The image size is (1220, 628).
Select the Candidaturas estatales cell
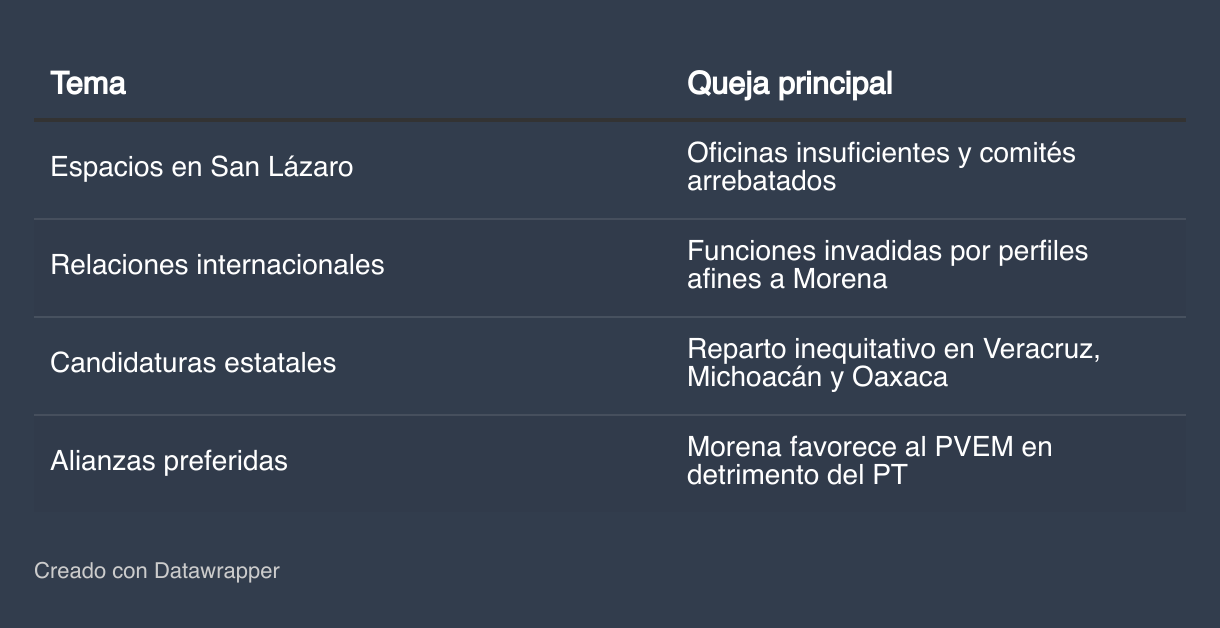[x=193, y=363]
